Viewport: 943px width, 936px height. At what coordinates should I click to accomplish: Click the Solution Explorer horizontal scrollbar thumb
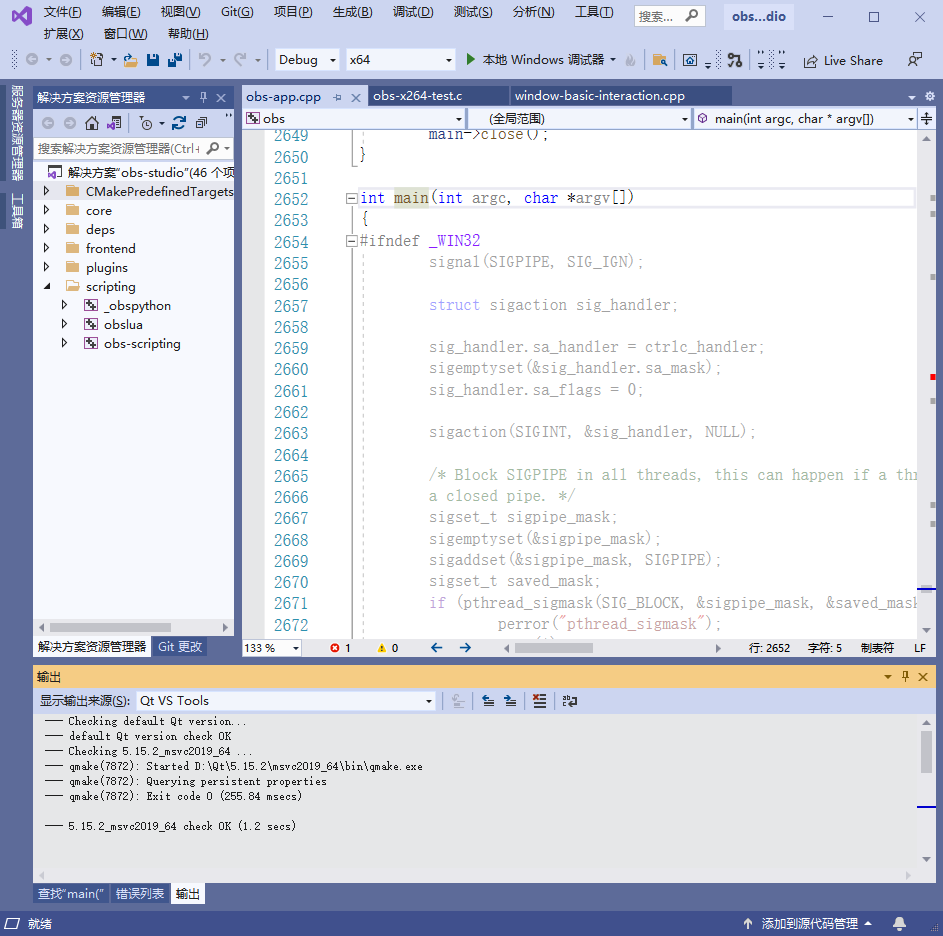point(110,627)
